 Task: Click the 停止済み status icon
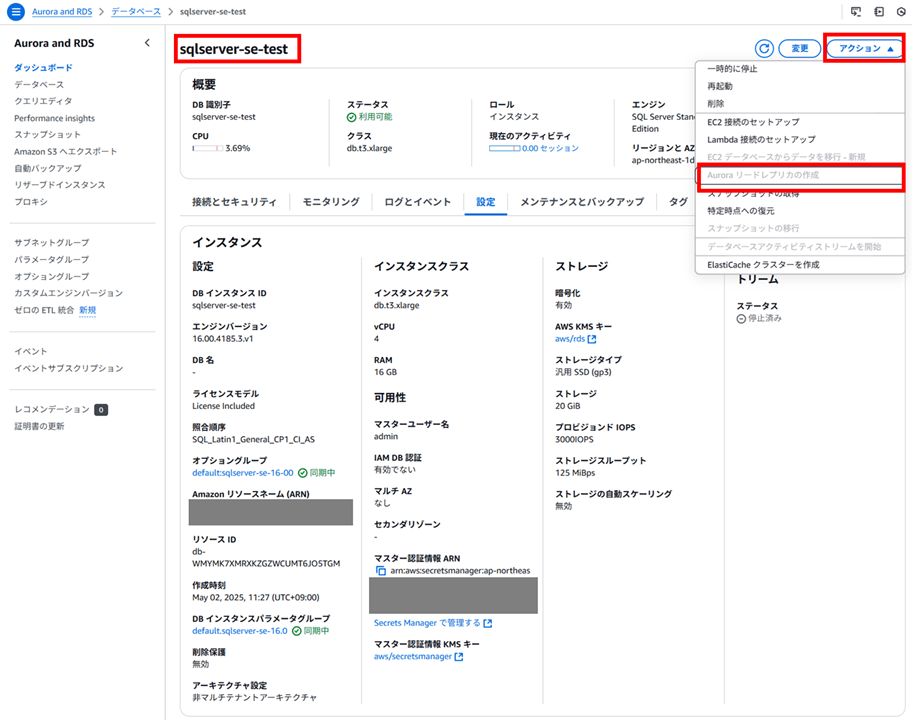[741, 318]
